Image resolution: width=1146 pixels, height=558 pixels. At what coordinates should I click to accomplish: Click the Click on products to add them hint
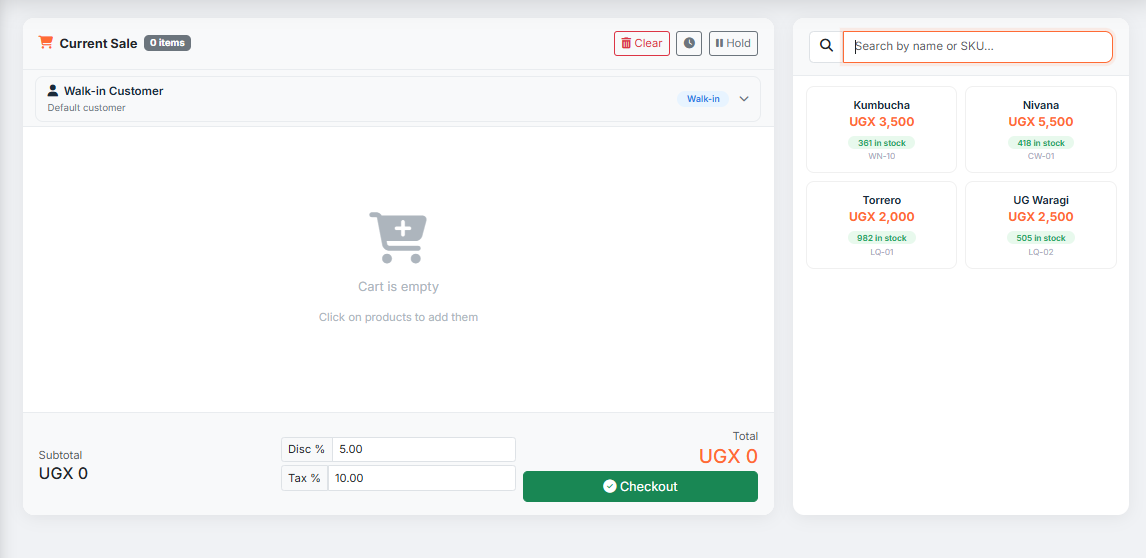(x=398, y=317)
